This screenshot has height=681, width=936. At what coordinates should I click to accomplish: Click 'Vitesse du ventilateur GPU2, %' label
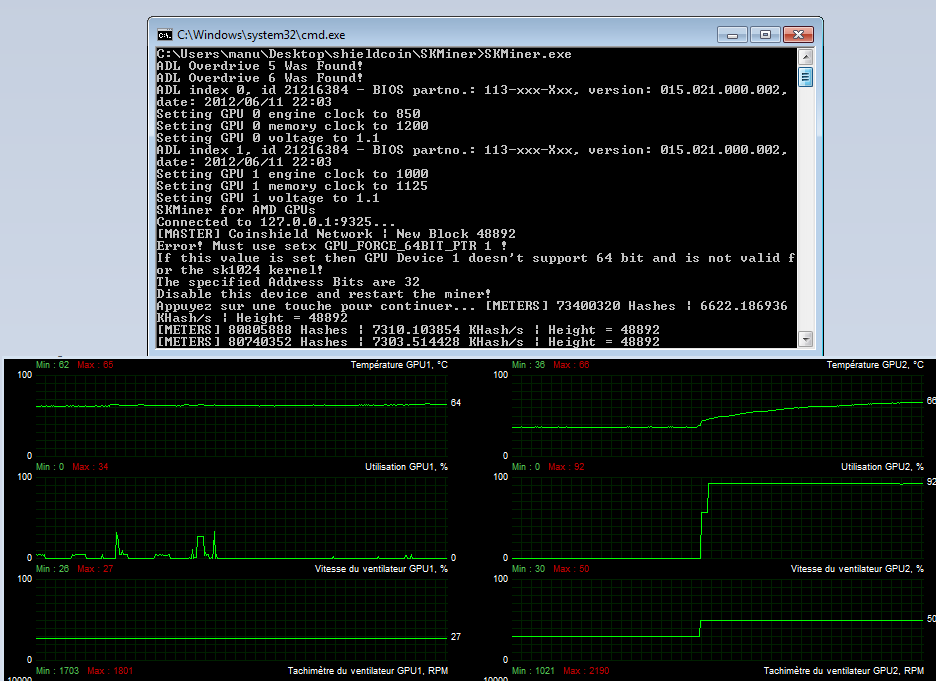pos(857,569)
